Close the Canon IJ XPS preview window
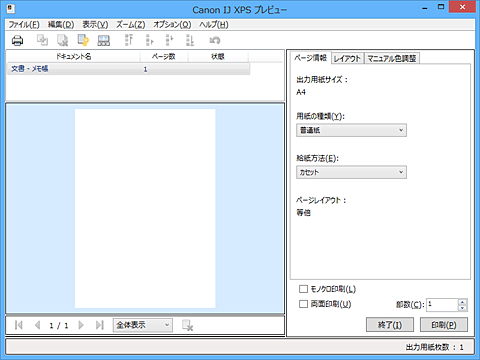480x360 pixels. click(462, 7)
